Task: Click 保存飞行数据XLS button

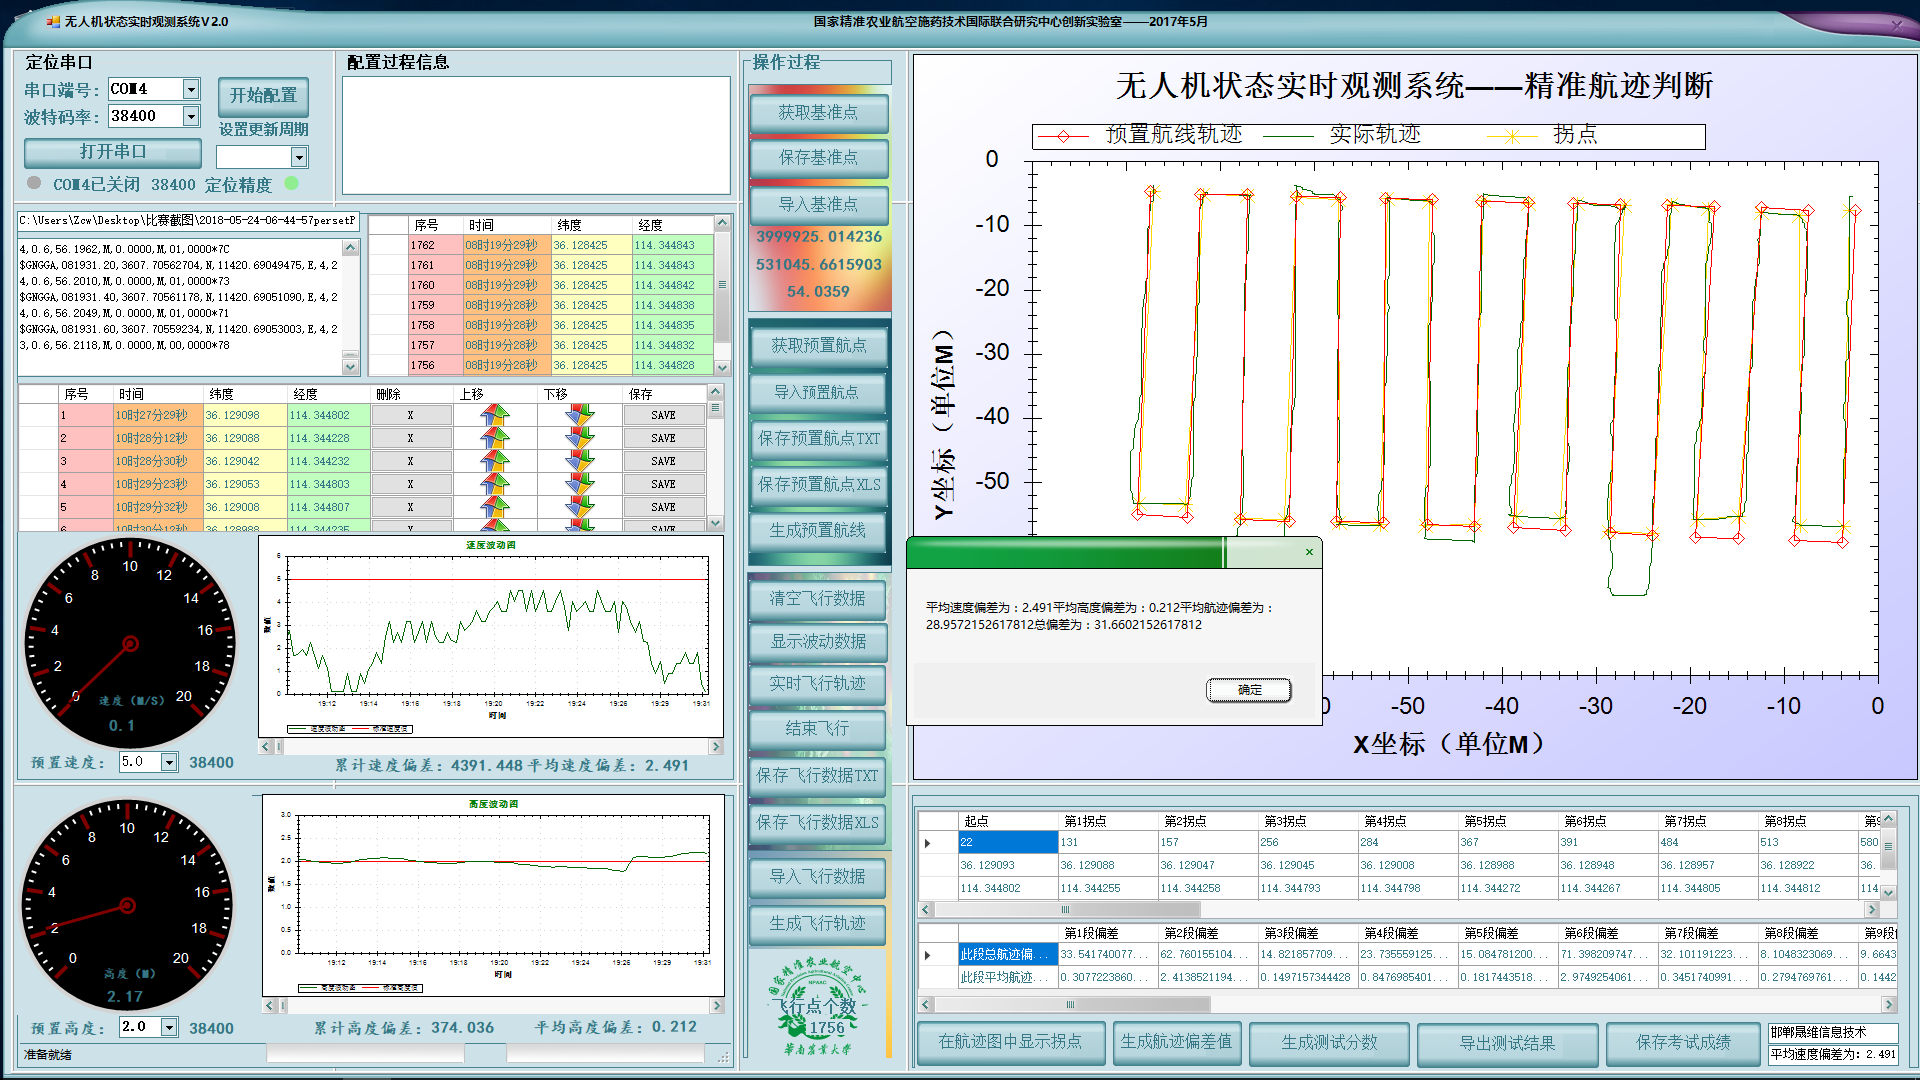Action: 818,823
